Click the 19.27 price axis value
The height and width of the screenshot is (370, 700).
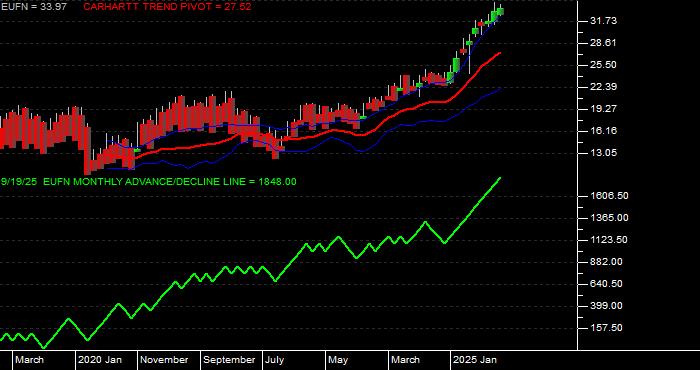pos(603,108)
